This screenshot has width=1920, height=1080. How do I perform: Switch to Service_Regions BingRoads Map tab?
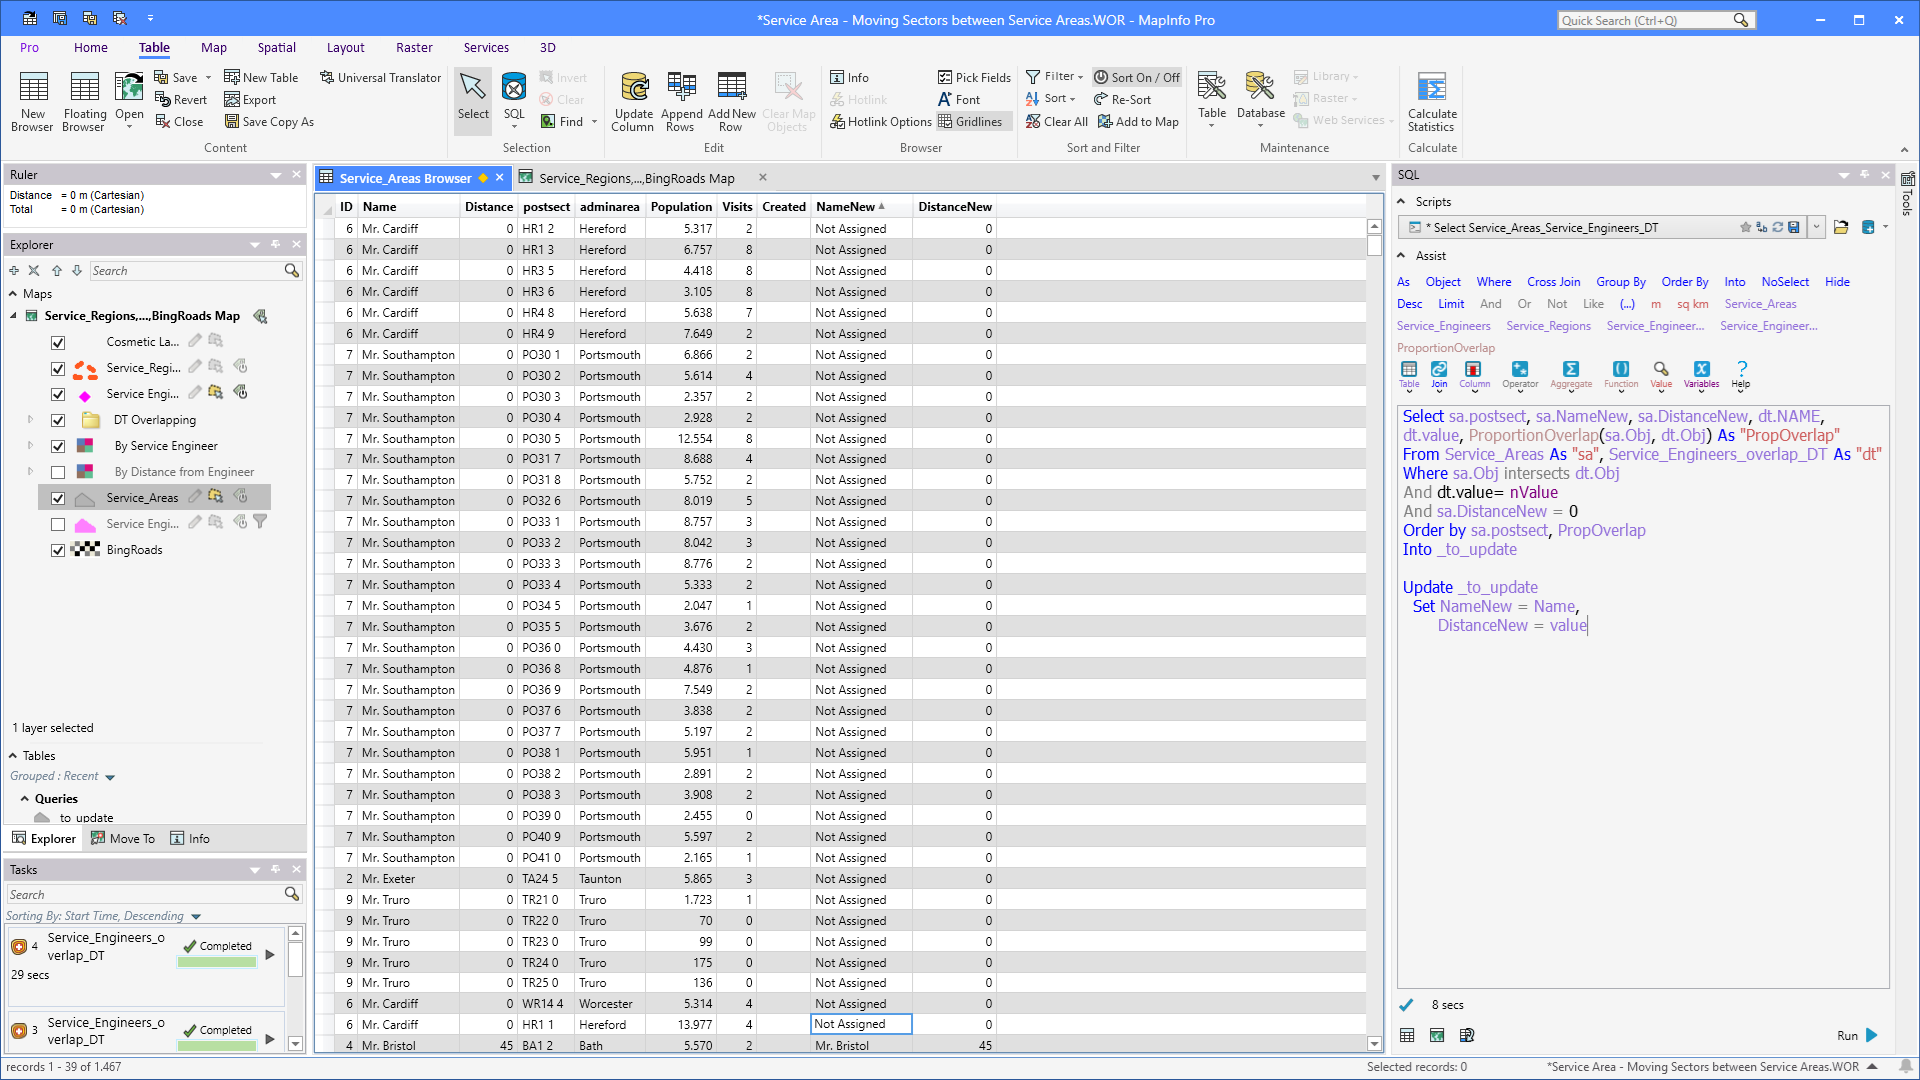637,178
